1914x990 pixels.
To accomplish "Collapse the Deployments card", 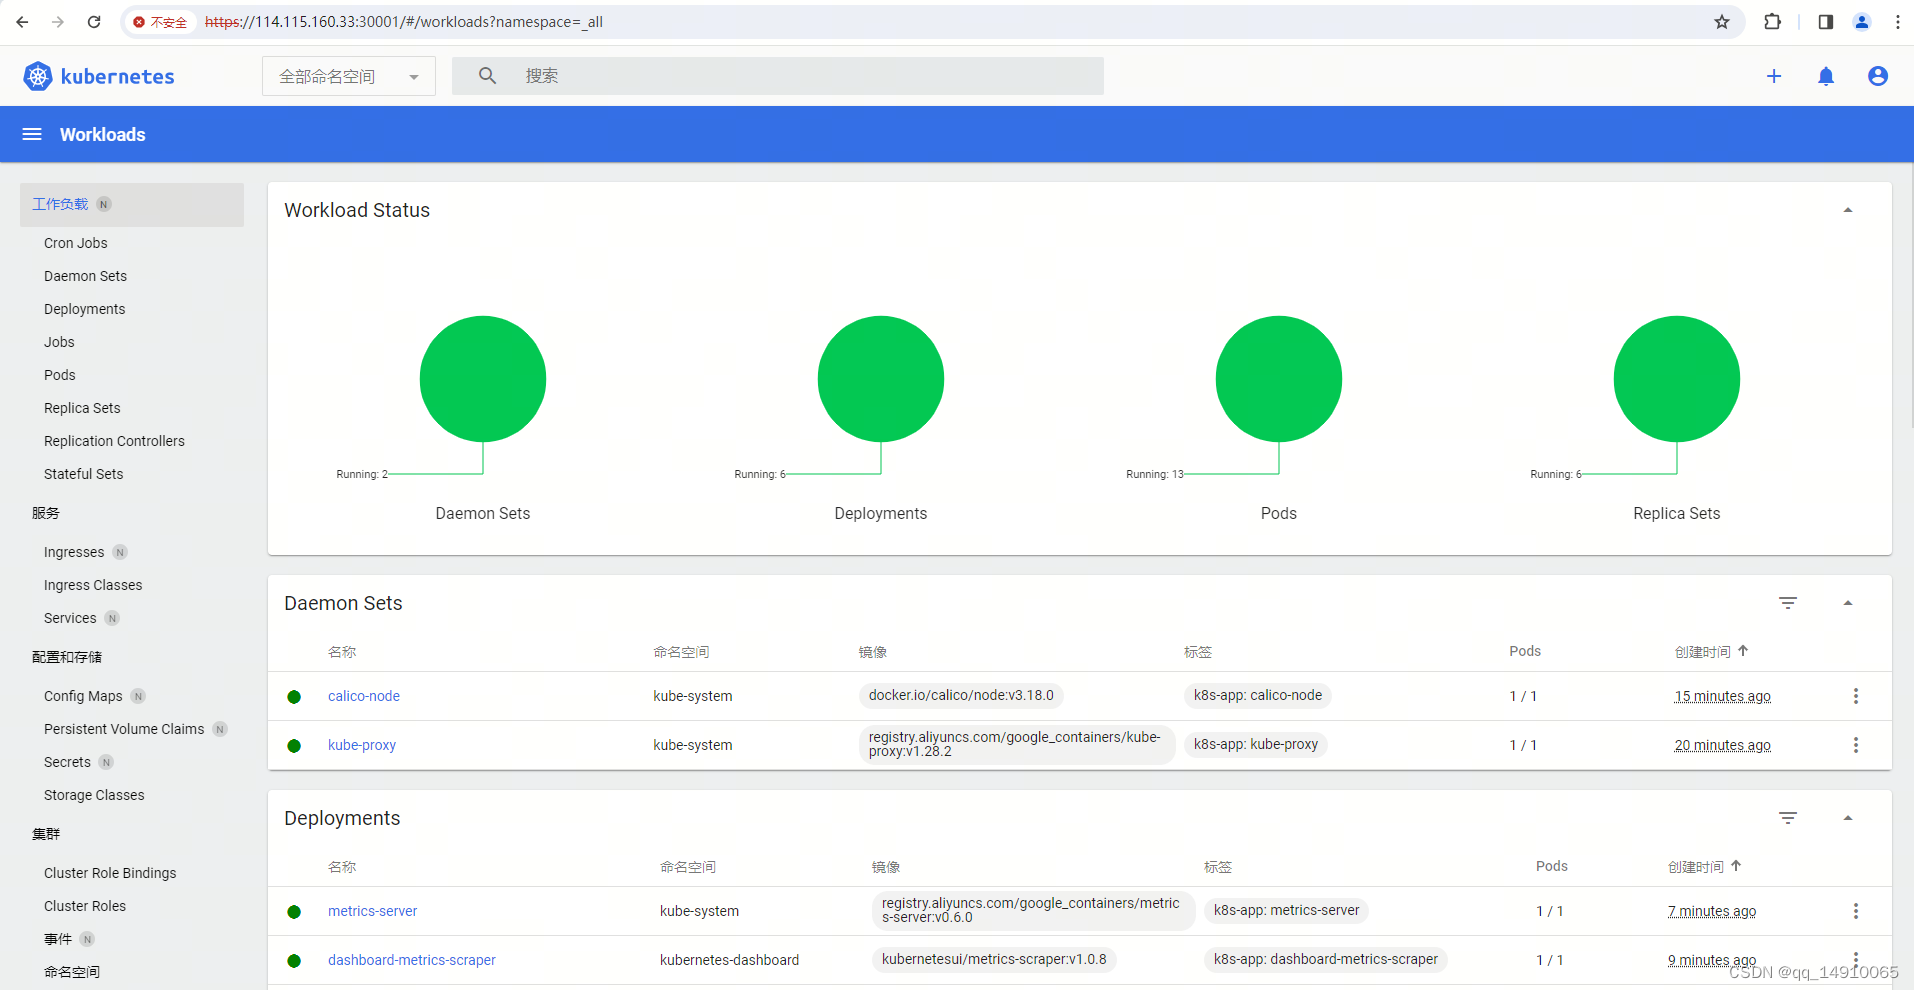I will click(x=1848, y=818).
